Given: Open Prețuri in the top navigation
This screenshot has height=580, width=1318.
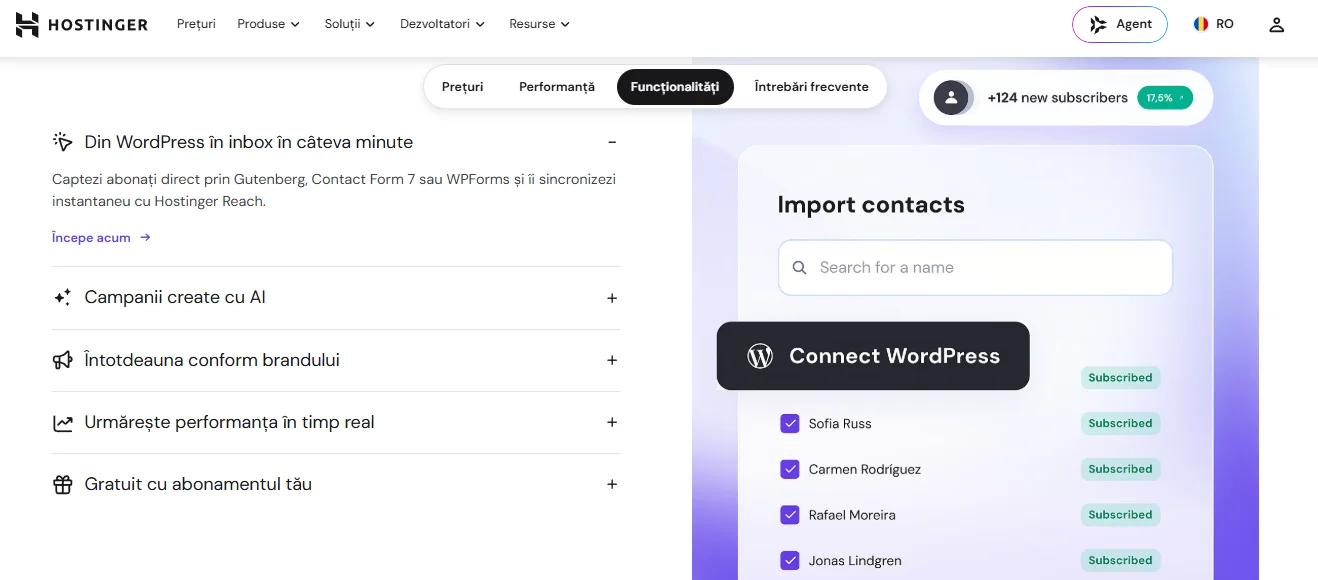Looking at the screenshot, I should click(x=196, y=24).
